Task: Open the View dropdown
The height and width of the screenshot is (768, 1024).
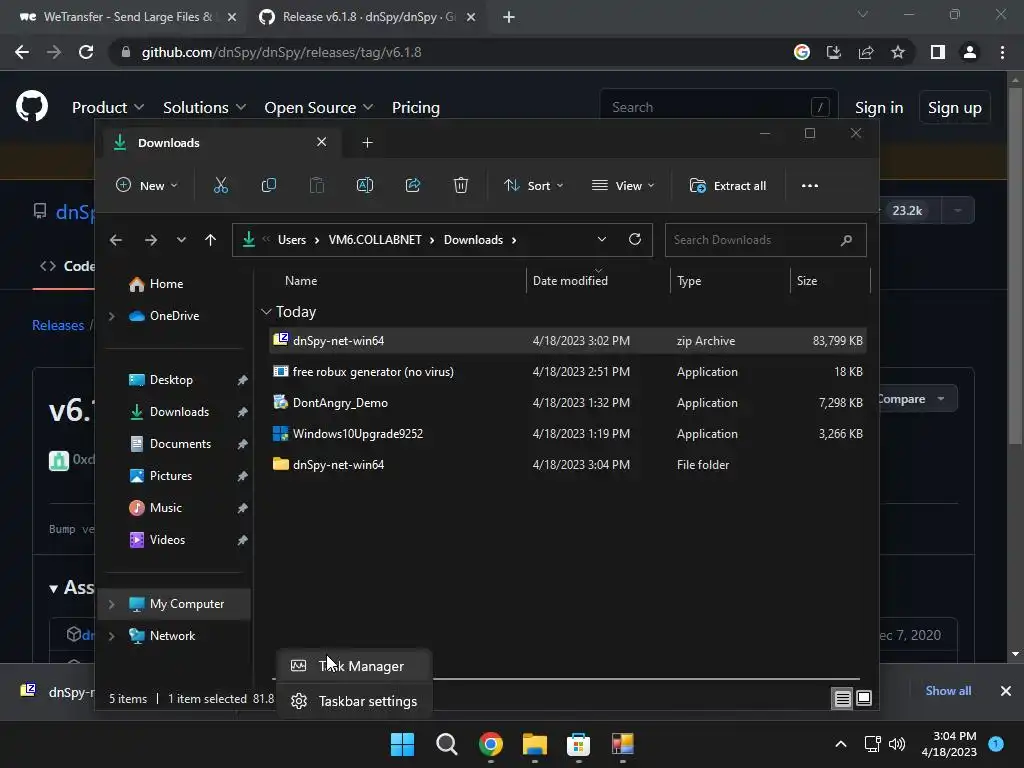Action: point(622,185)
